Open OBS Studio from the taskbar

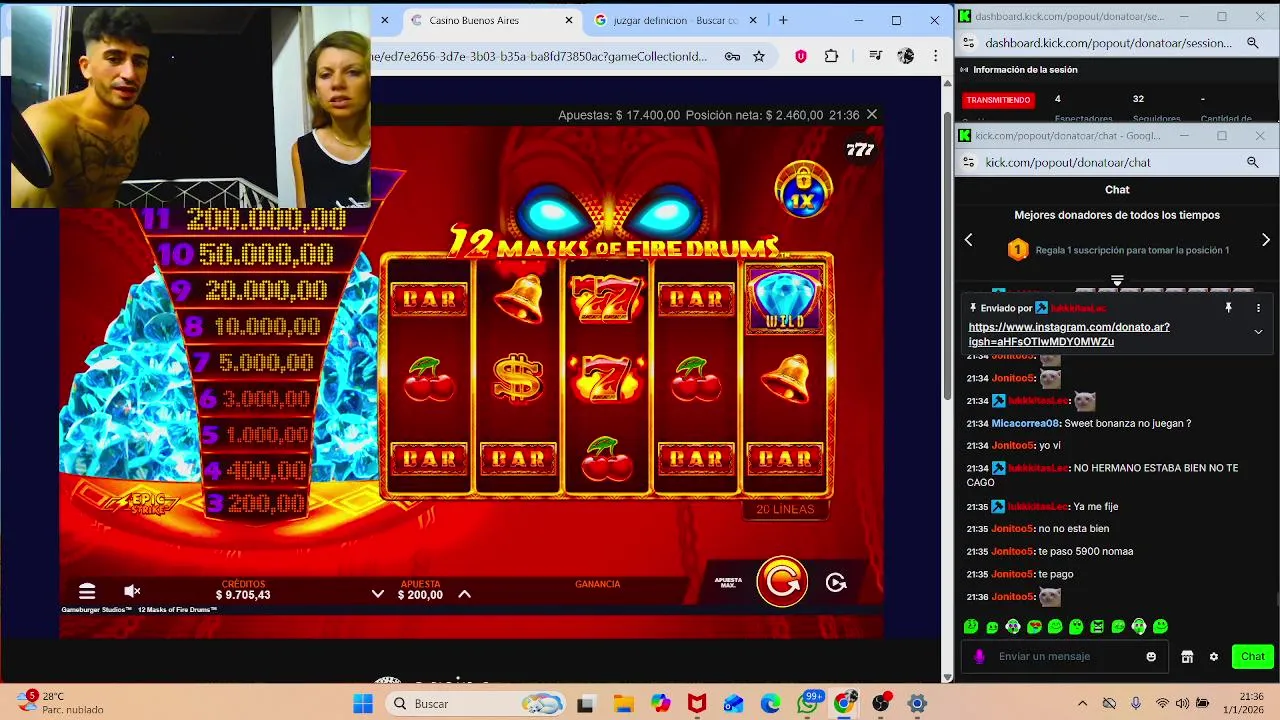click(x=881, y=704)
